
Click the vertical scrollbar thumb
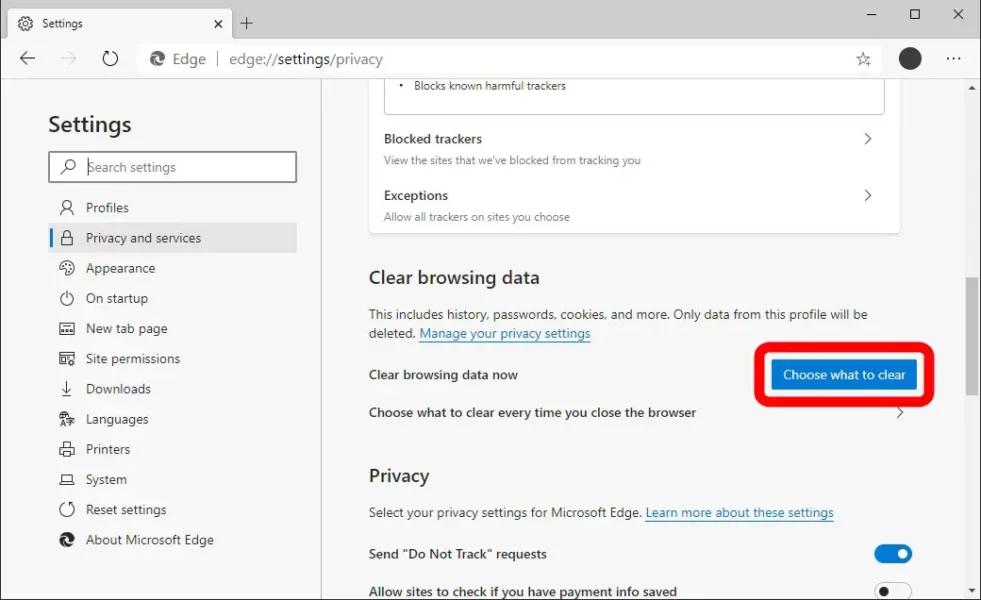972,336
